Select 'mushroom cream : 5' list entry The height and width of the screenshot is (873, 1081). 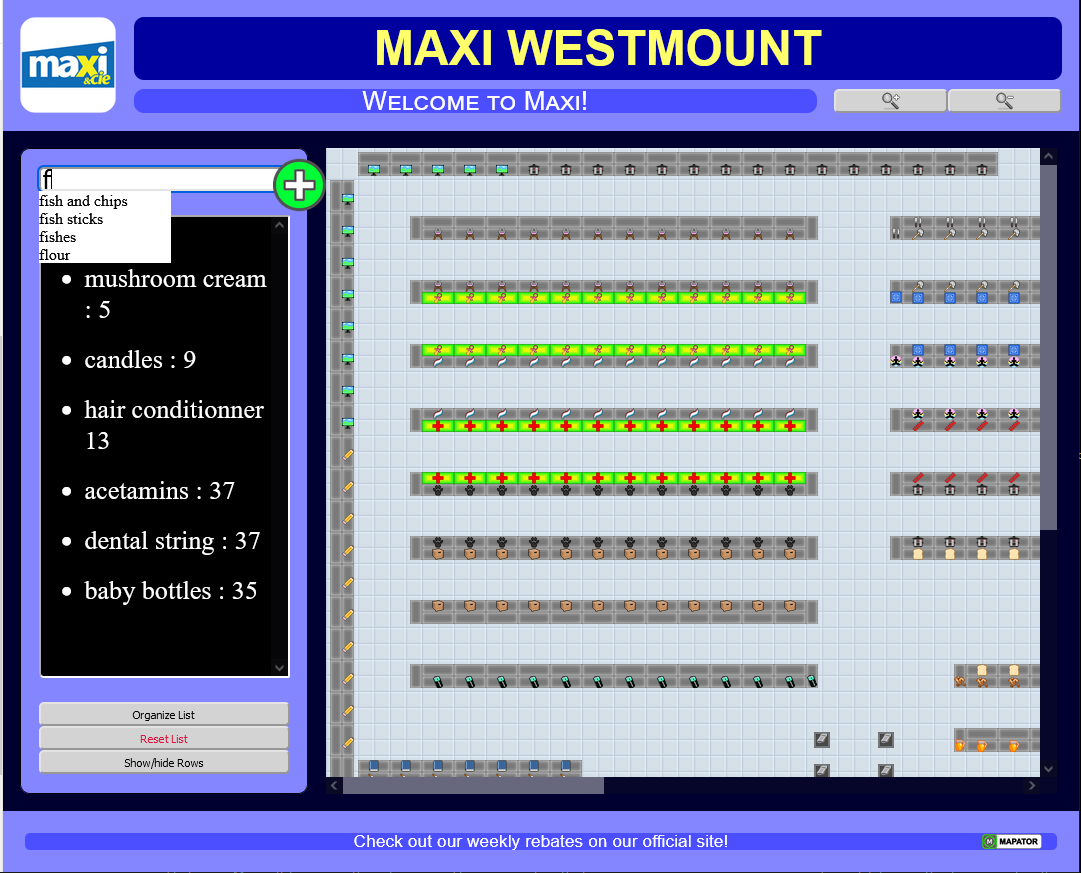(175, 294)
